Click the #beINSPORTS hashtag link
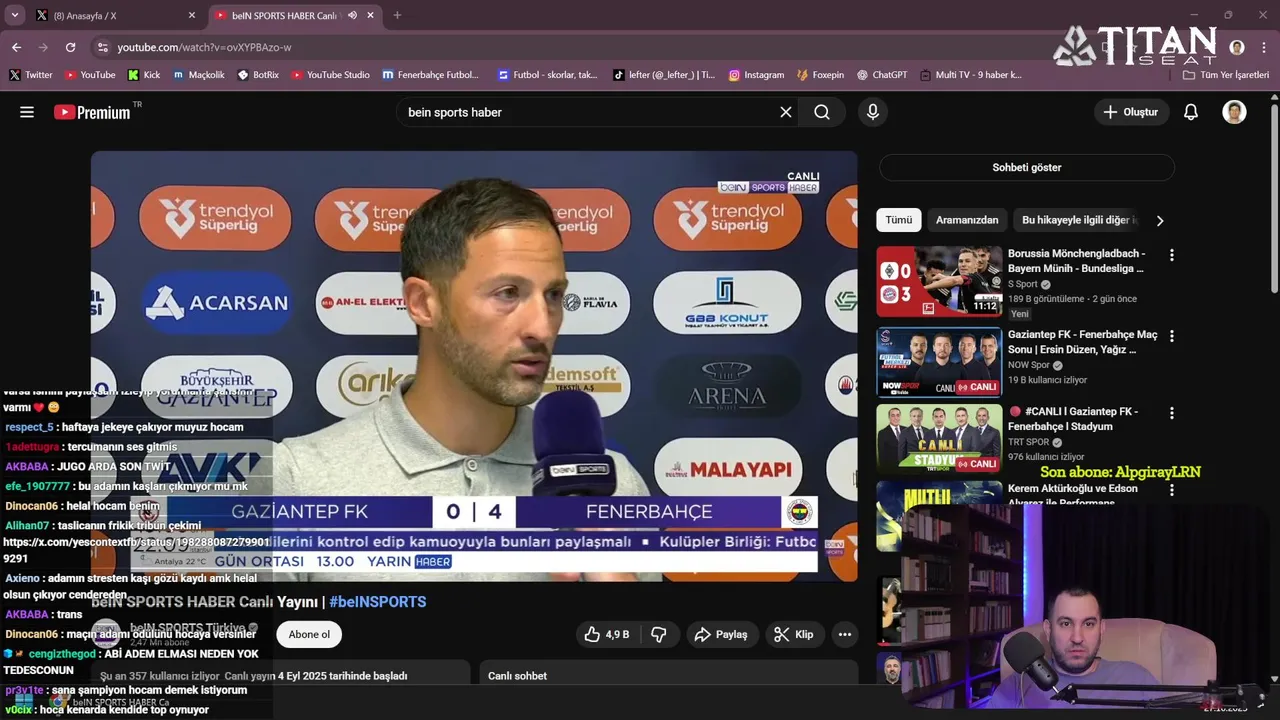Screen dimensions: 1280x720 coord(377,602)
